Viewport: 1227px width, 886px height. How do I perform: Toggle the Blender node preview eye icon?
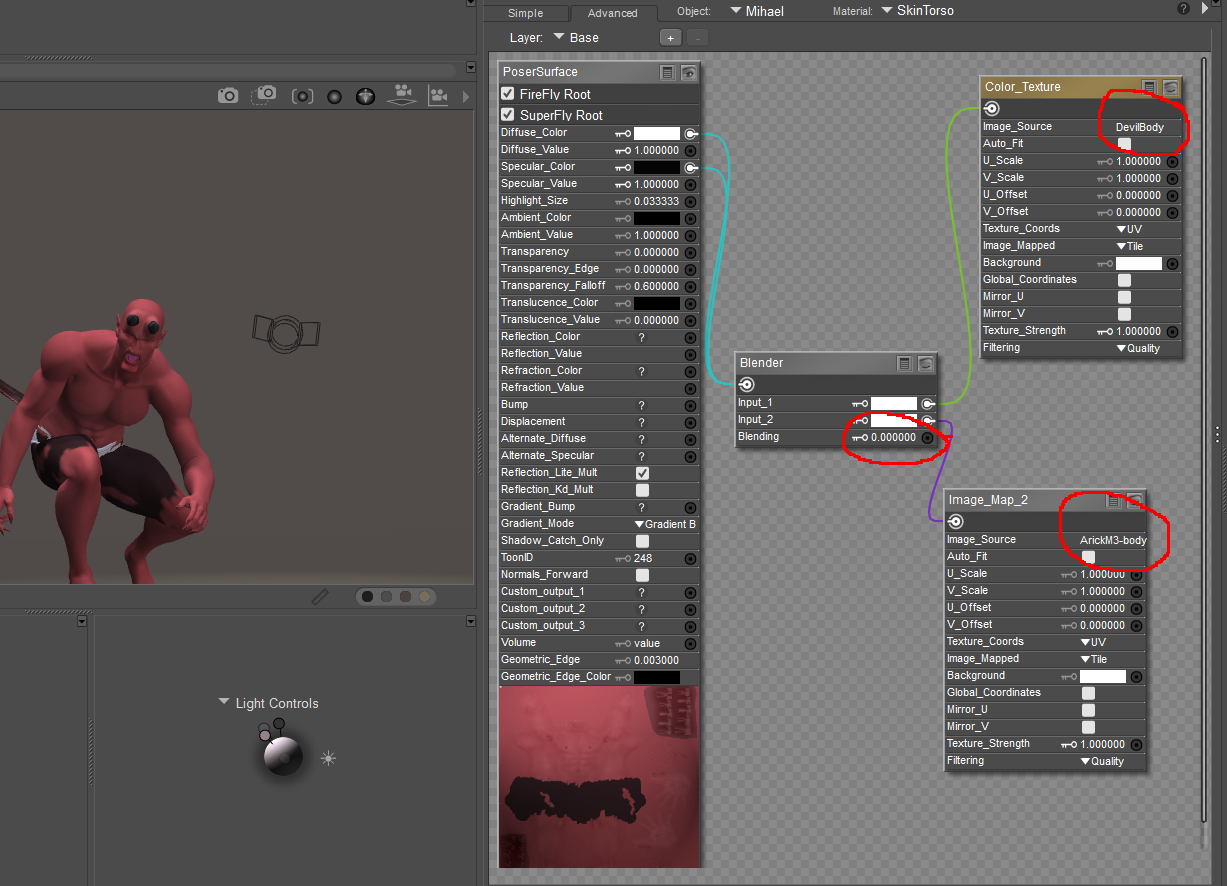click(x=925, y=363)
